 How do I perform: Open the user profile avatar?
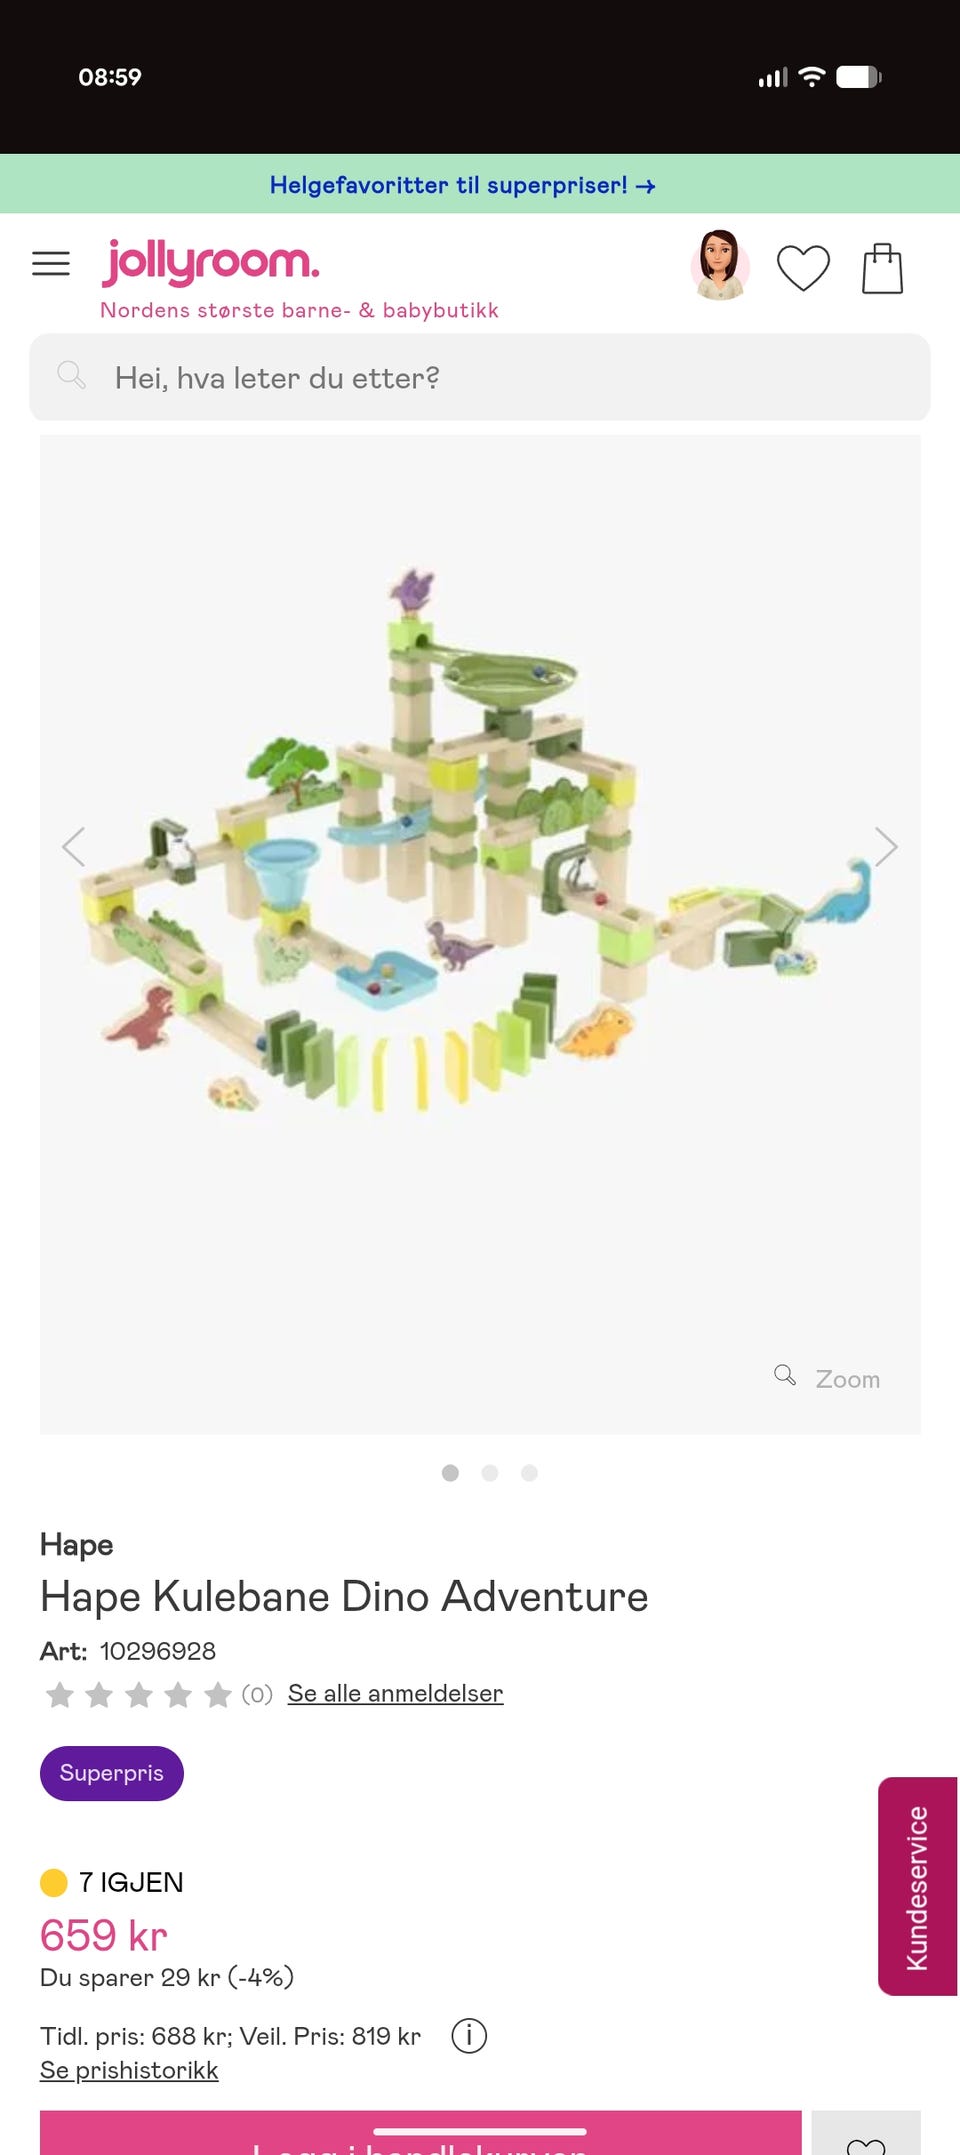point(720,265)
